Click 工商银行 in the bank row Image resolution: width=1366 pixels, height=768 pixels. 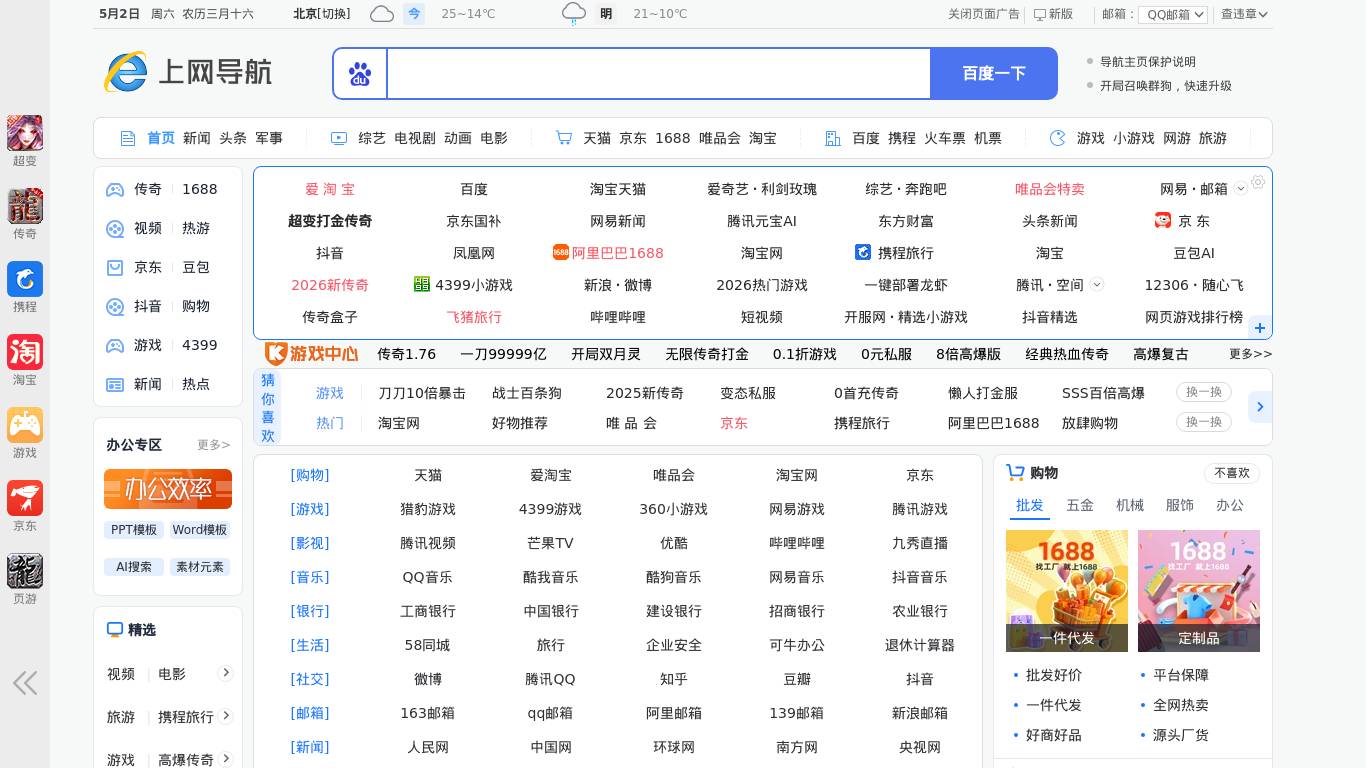[x=428, y=611]
